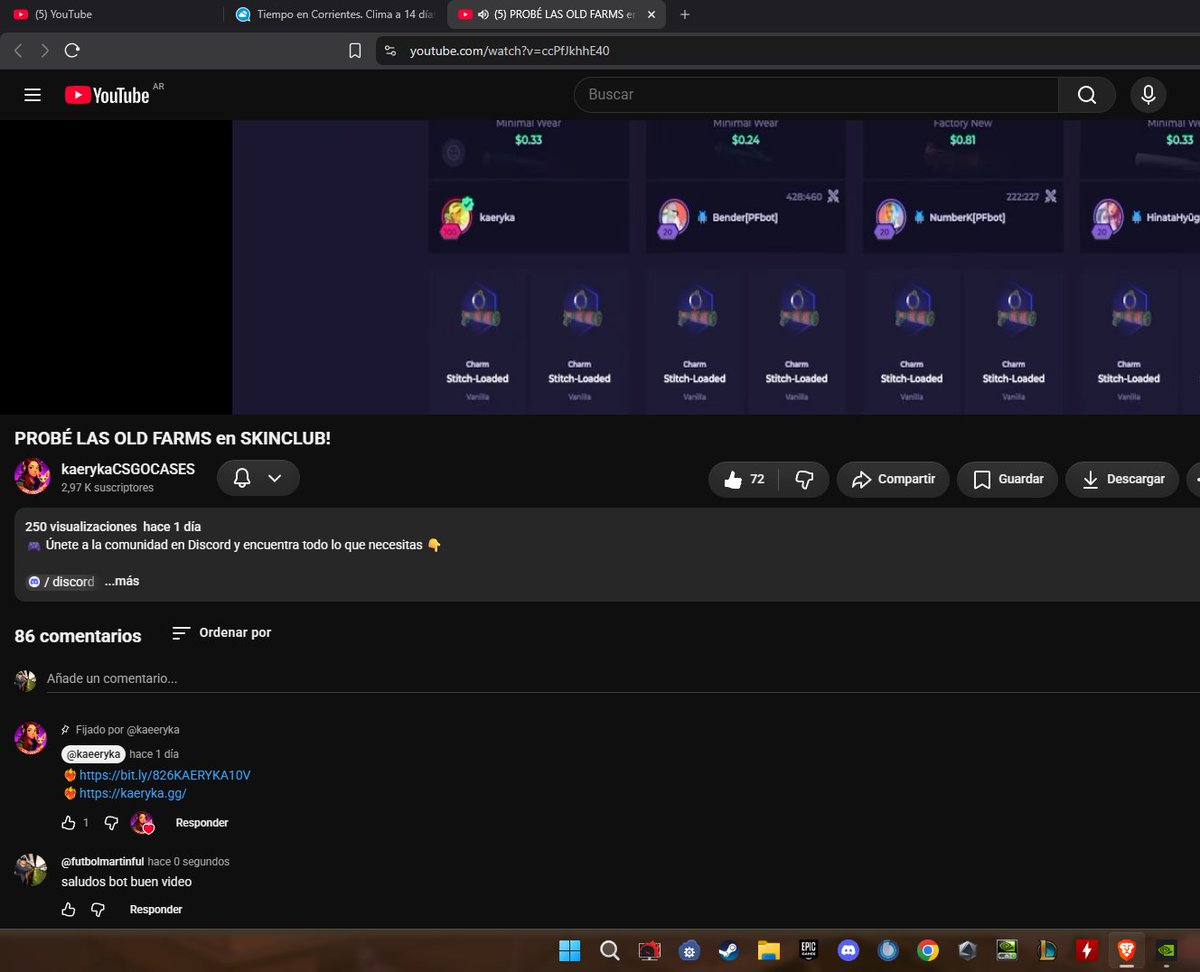Start voice search with the microphone
Viewport: 1200px width, 972px height.
[1148, 95]
